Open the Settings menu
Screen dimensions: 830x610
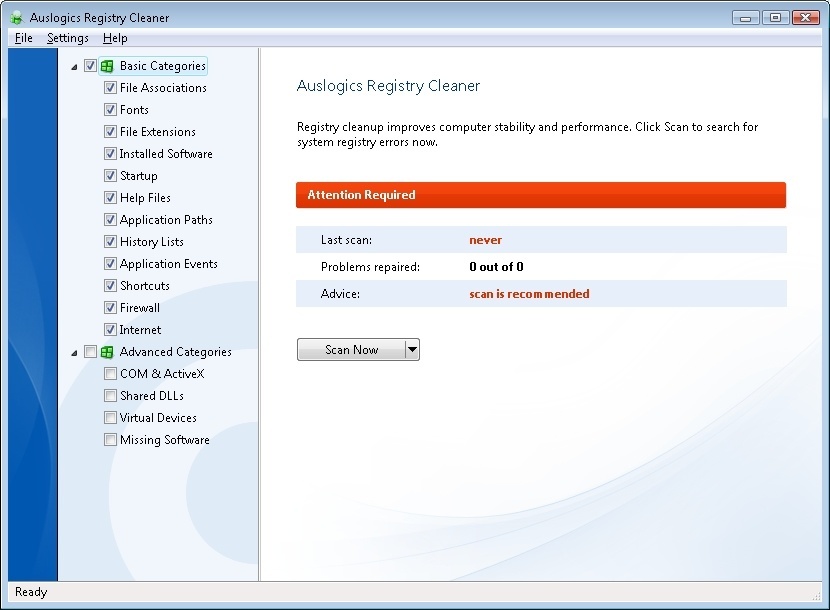[68, 38]
